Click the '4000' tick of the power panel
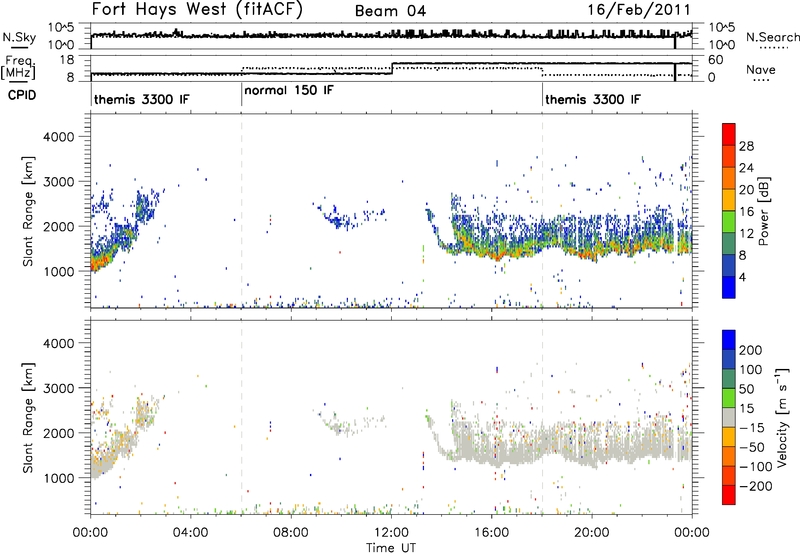This screenshot has width=800, height=554. 59,137
